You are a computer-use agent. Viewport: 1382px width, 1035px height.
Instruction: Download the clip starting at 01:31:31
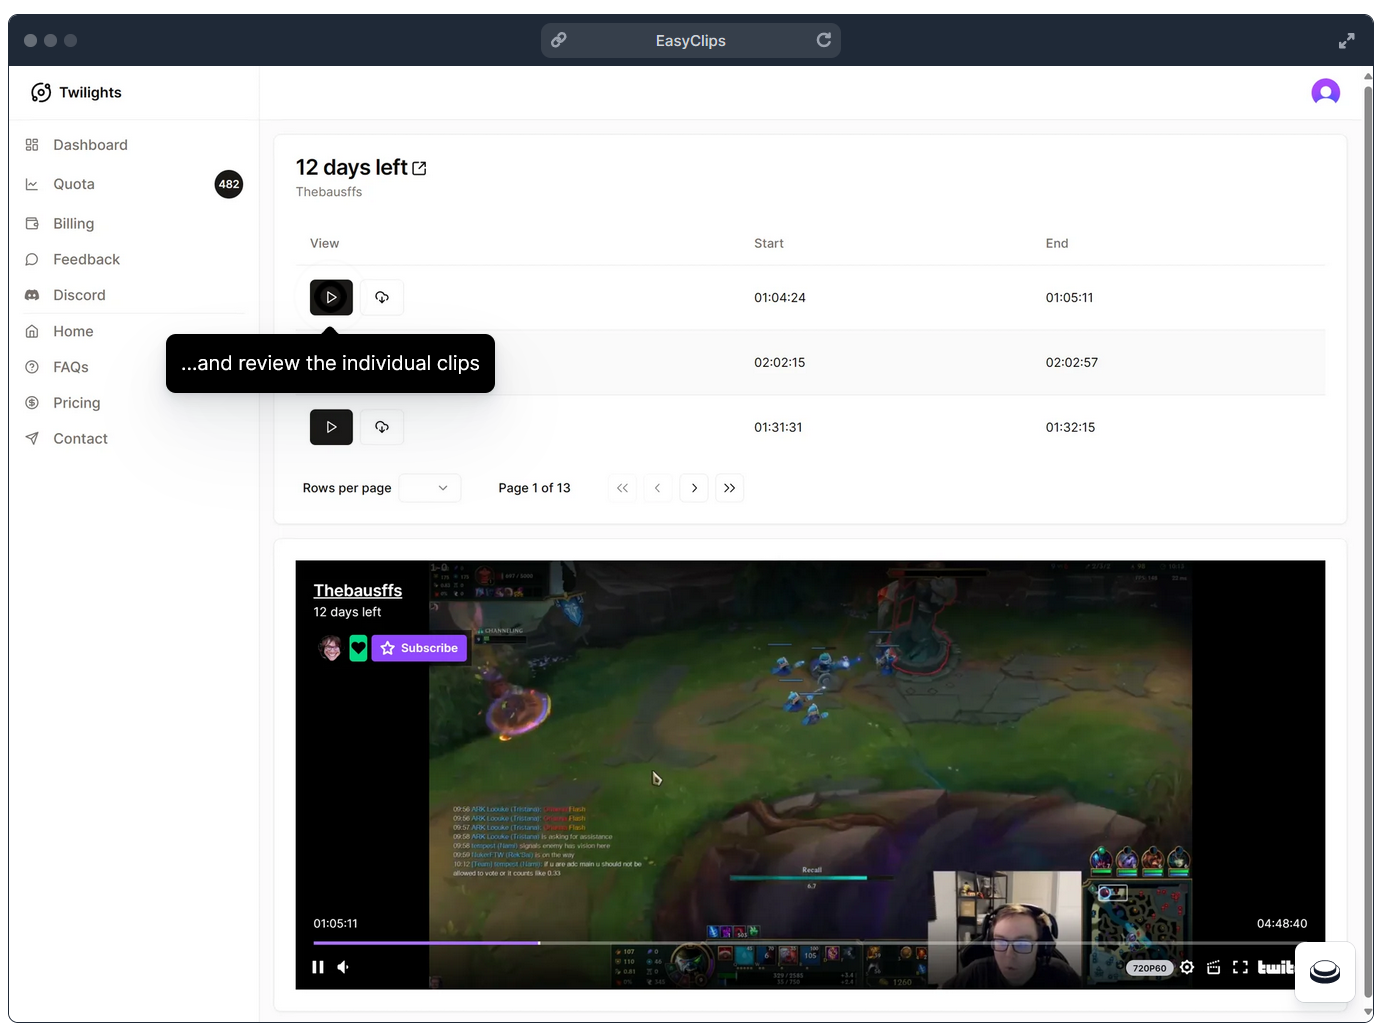[x=382, y=427]
